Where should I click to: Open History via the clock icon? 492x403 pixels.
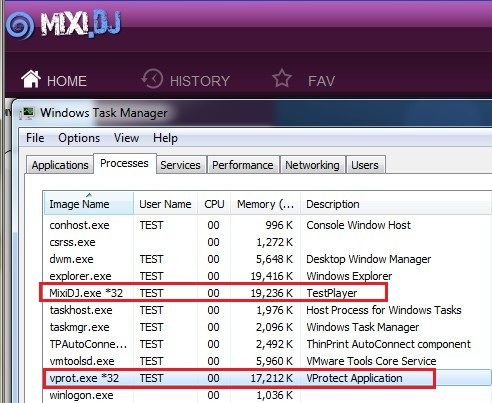point(152,79)
